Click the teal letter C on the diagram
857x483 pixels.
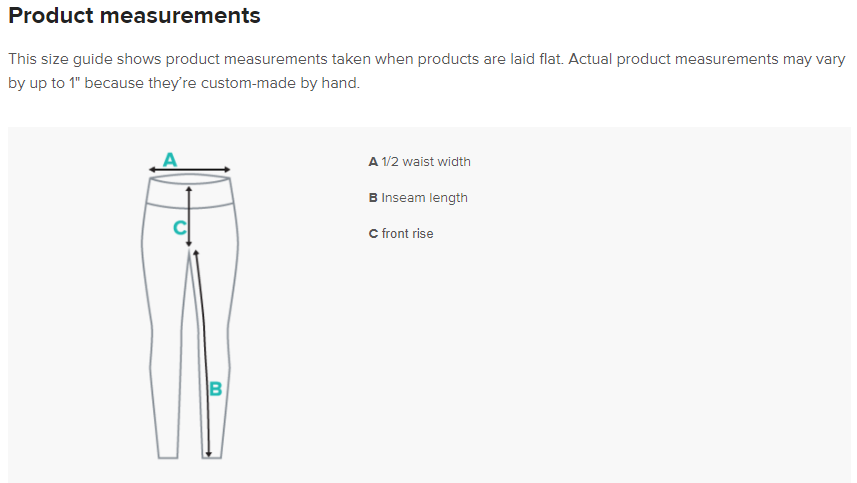coord(179,228)
